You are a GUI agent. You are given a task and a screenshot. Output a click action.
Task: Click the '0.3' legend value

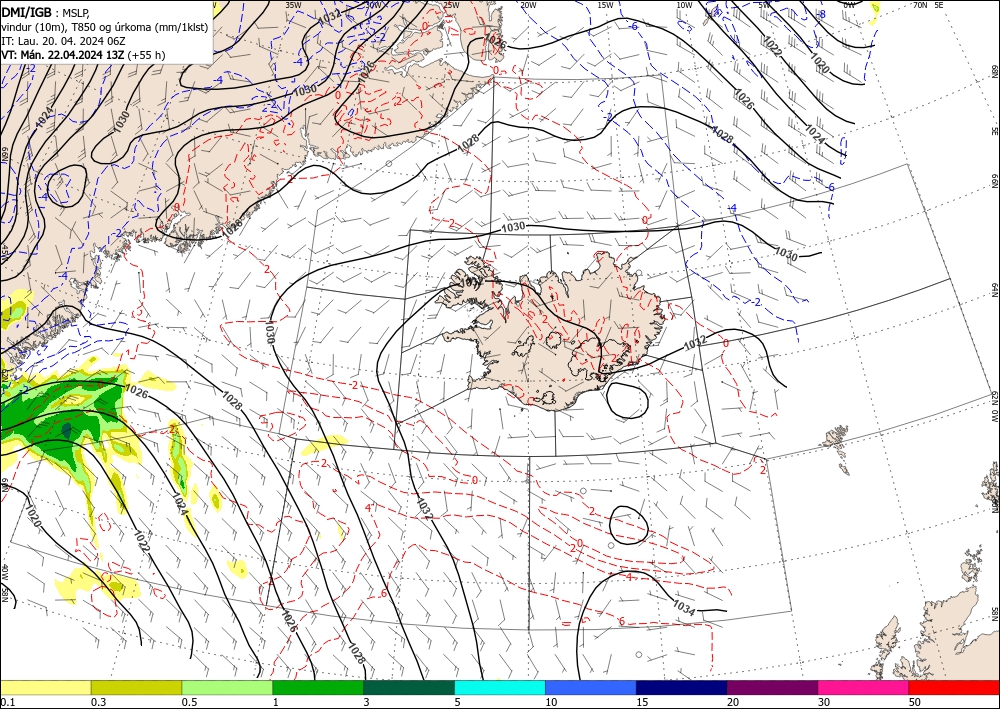coord(98,702)
